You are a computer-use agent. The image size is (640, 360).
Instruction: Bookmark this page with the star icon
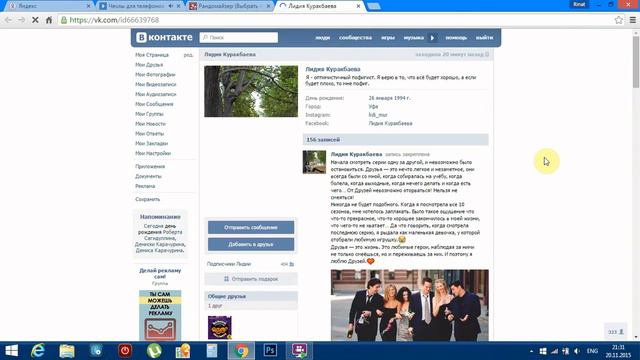coord(619,20)
